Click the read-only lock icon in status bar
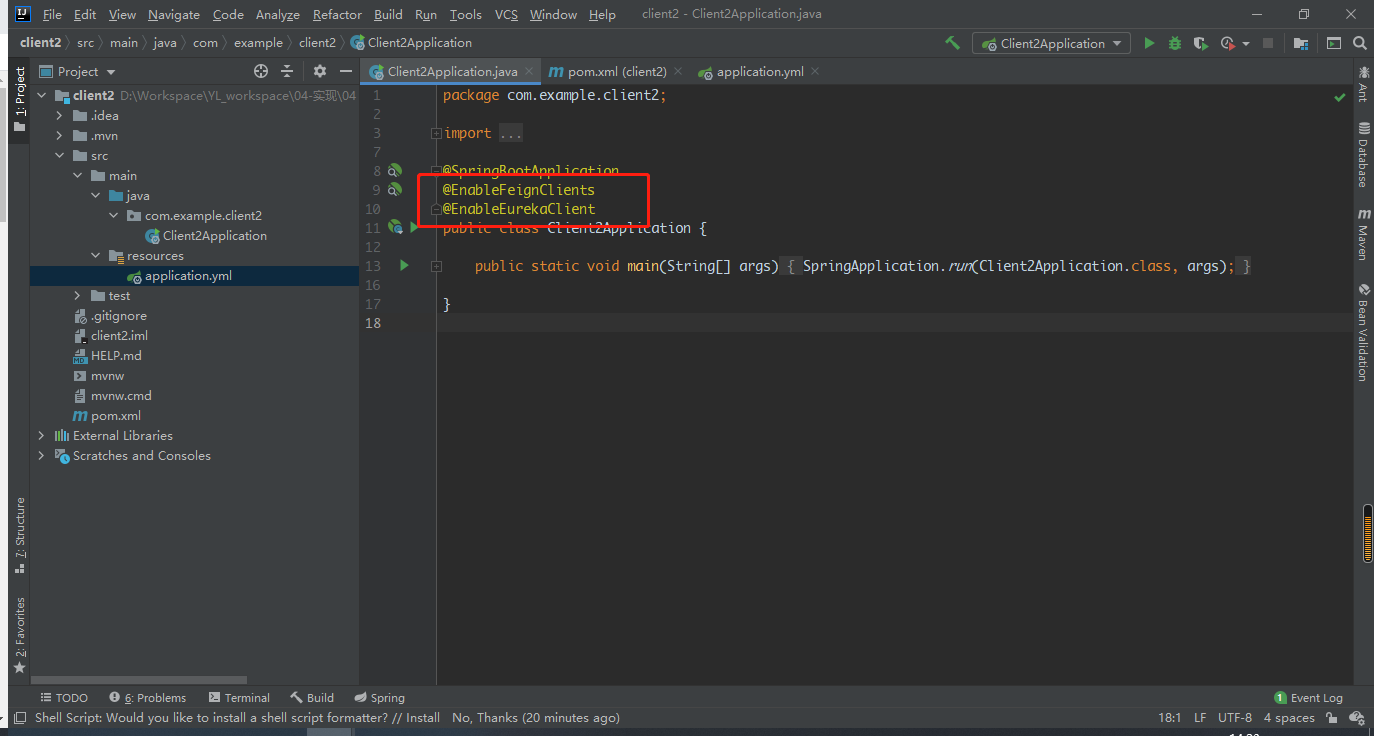 [x=1332, y=718]
